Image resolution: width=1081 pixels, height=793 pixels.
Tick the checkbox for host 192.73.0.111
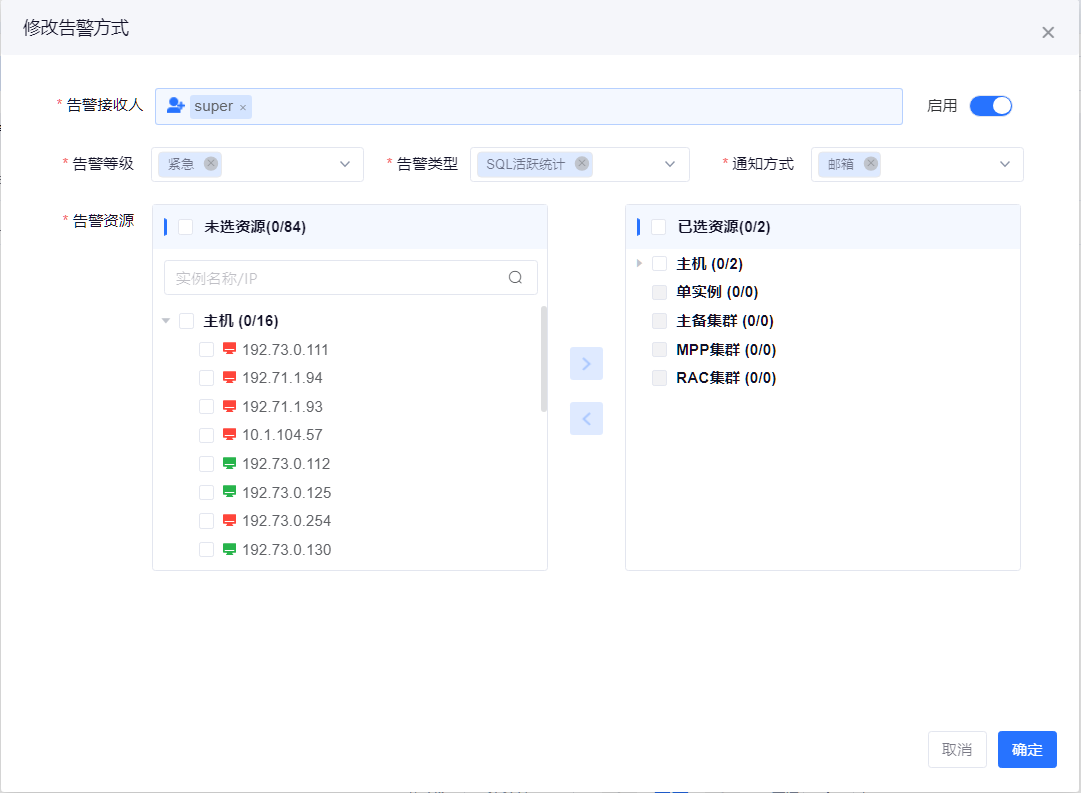coord(206,350)
